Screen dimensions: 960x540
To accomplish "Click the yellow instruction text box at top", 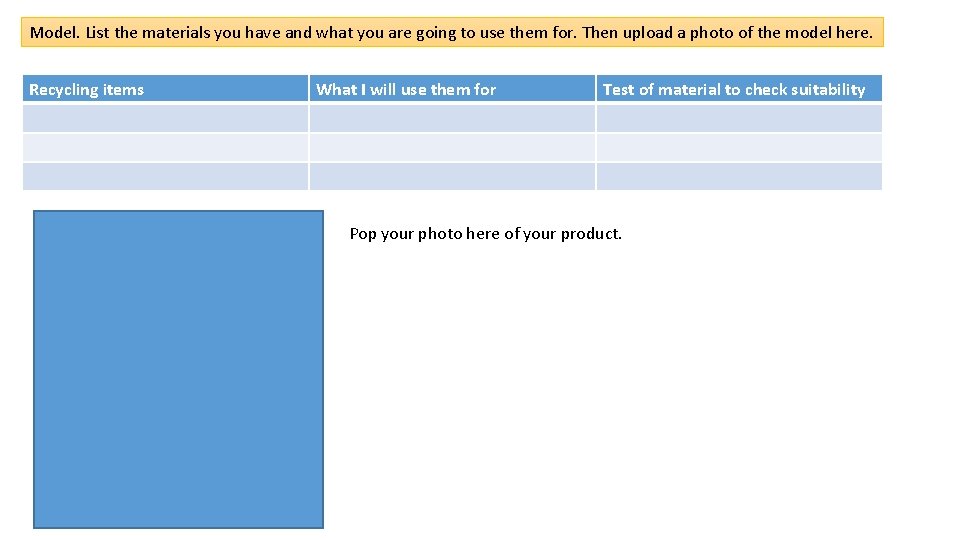I will point(452,32).
